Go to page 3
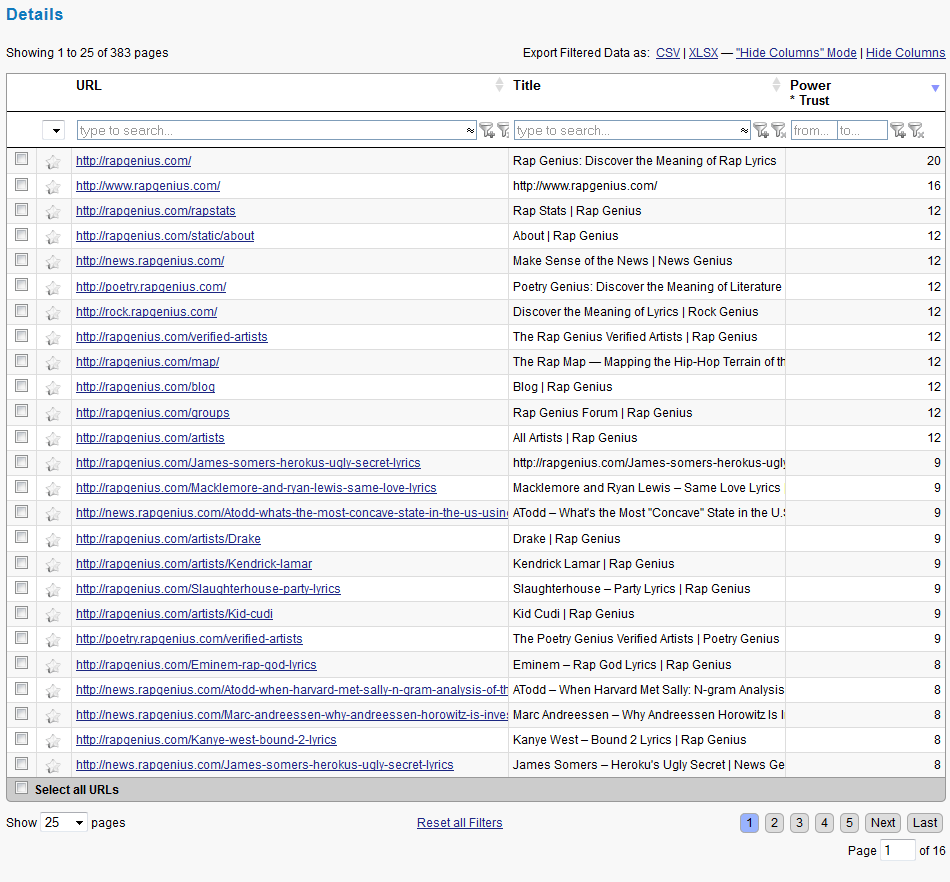The width and height of the screenshot is (950, 882). pyautogui.click(x=799, y=823)
